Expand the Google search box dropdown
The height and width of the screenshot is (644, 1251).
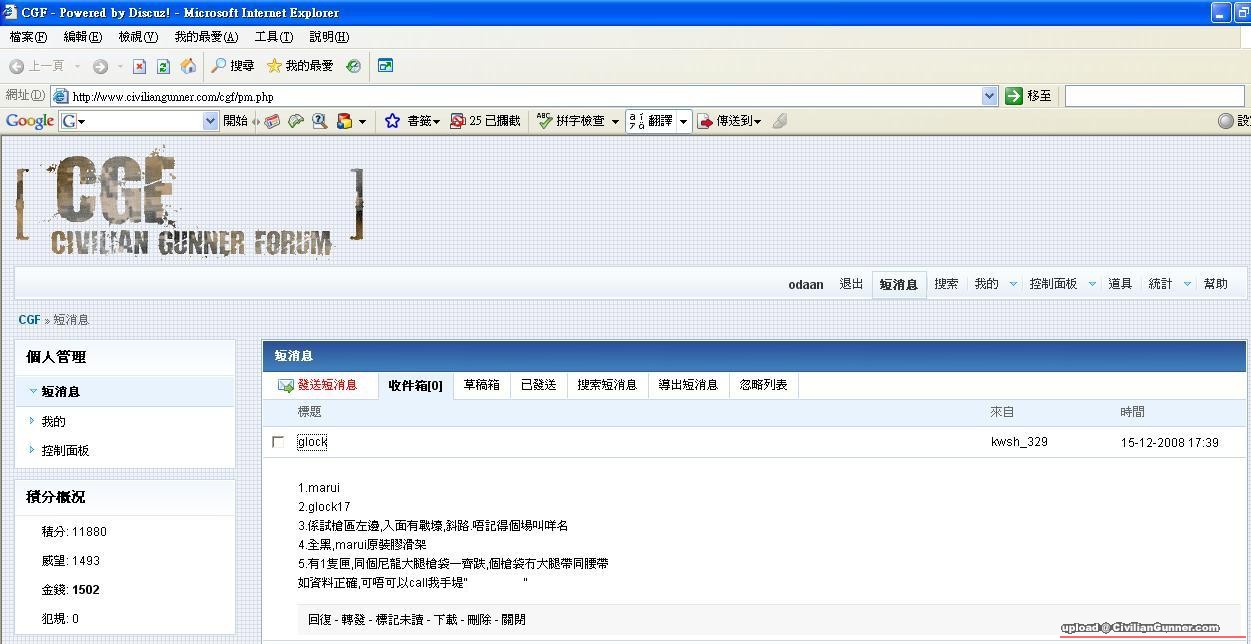[x=210, y=121]
